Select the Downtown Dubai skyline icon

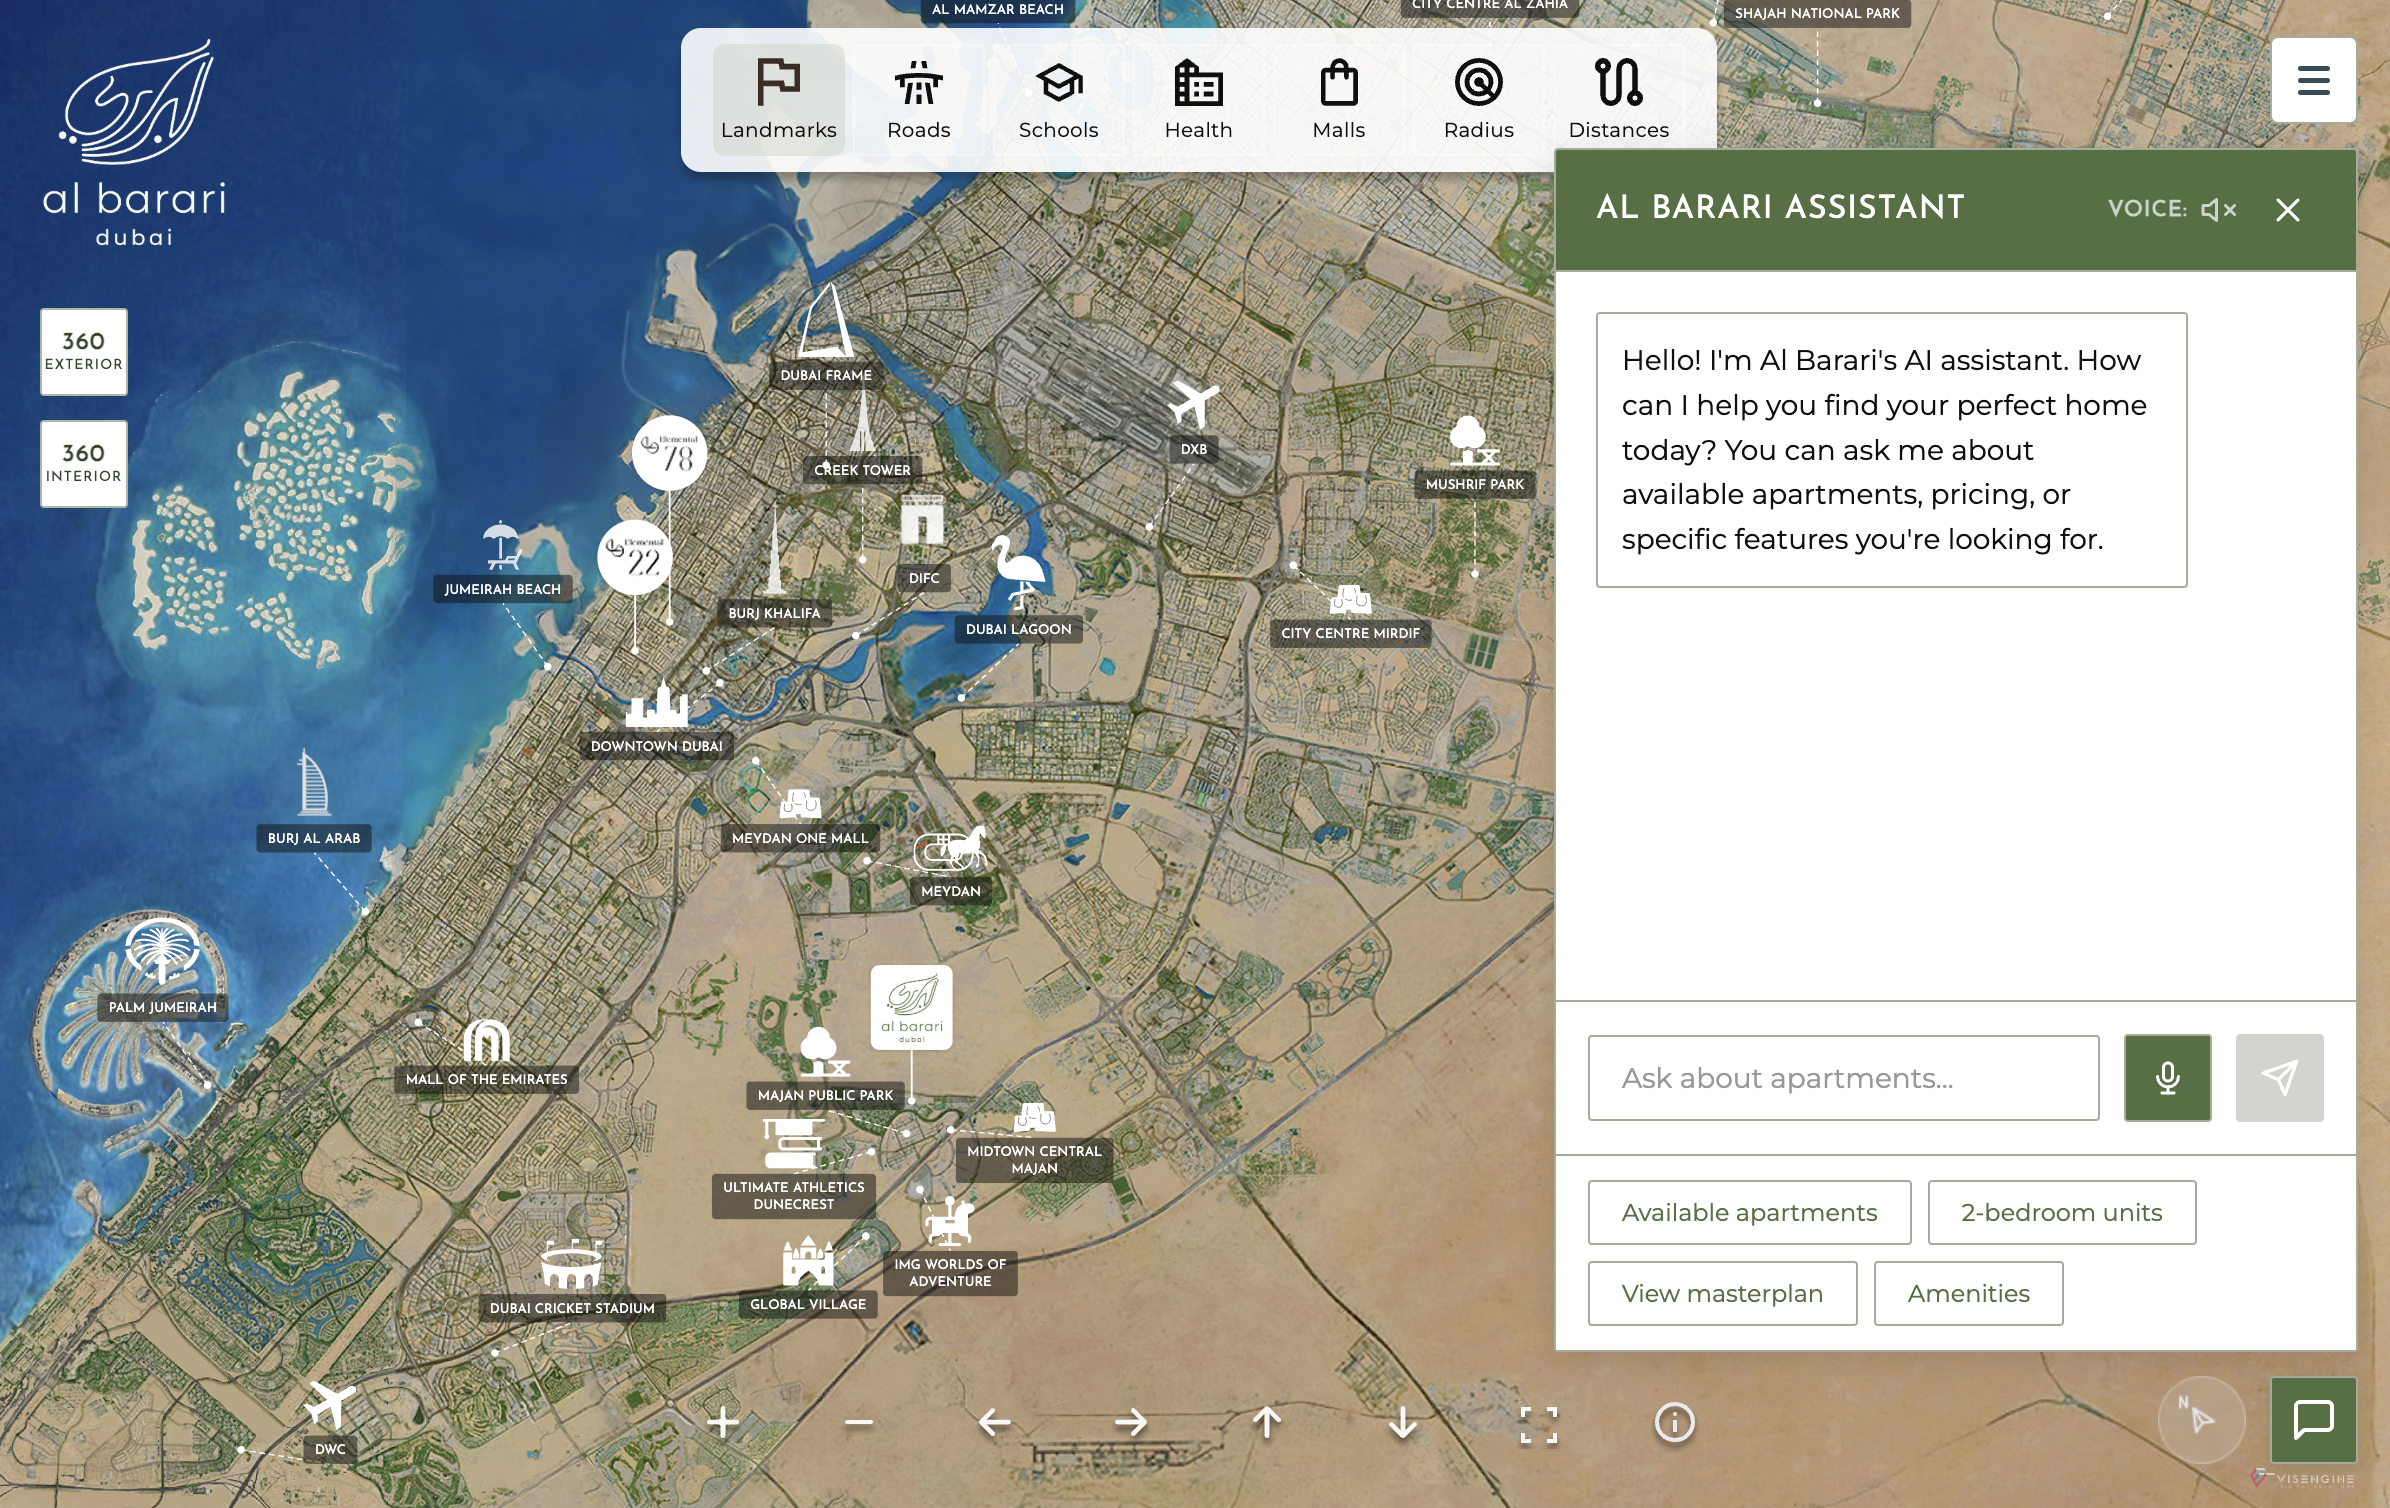click(657, 703)
